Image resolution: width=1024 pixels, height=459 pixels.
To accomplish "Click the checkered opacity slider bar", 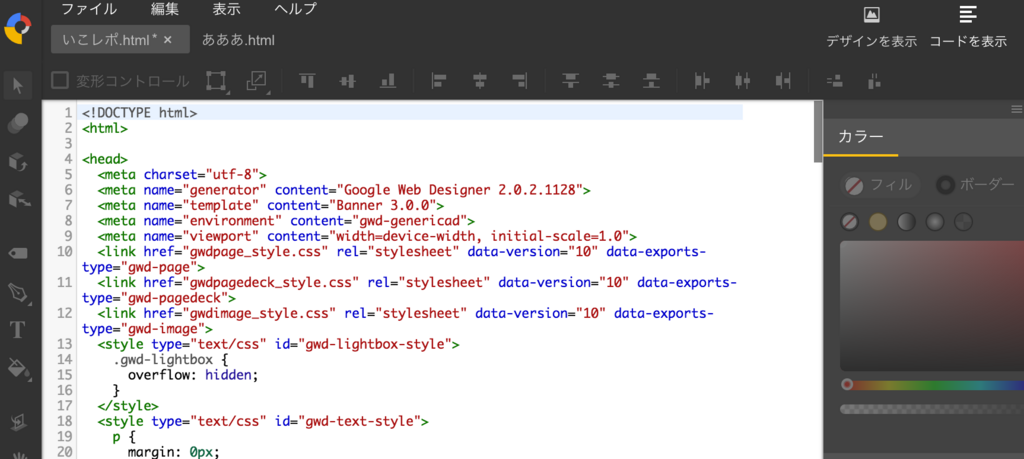I will [932, 409].
